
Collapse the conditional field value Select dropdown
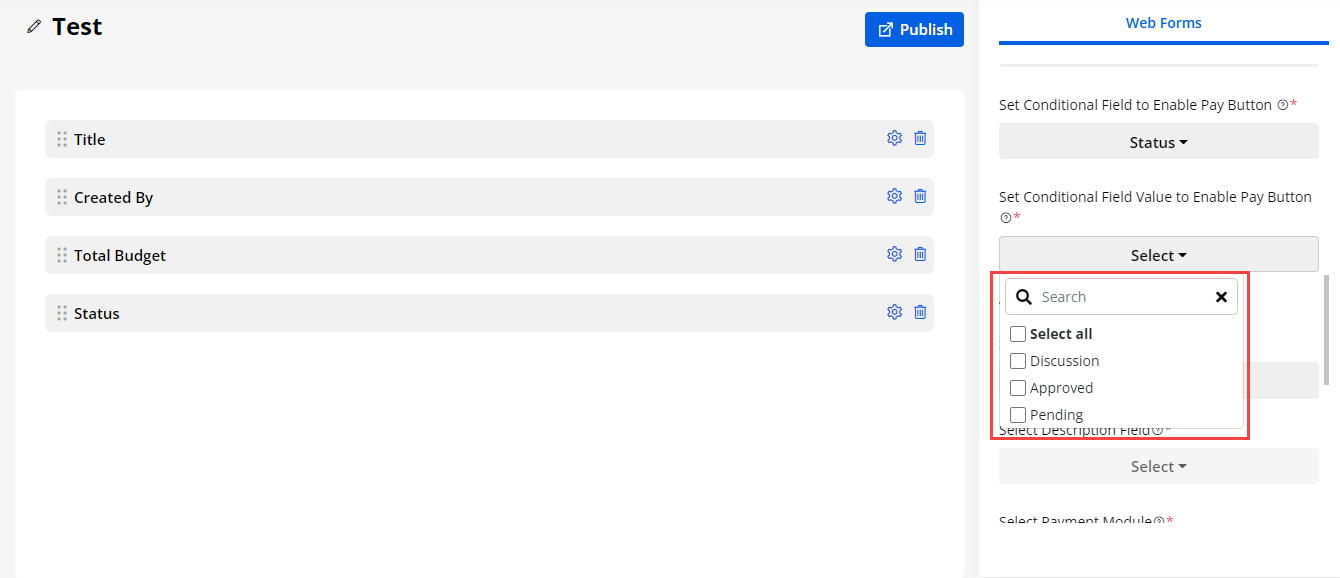coord(1158,255)
